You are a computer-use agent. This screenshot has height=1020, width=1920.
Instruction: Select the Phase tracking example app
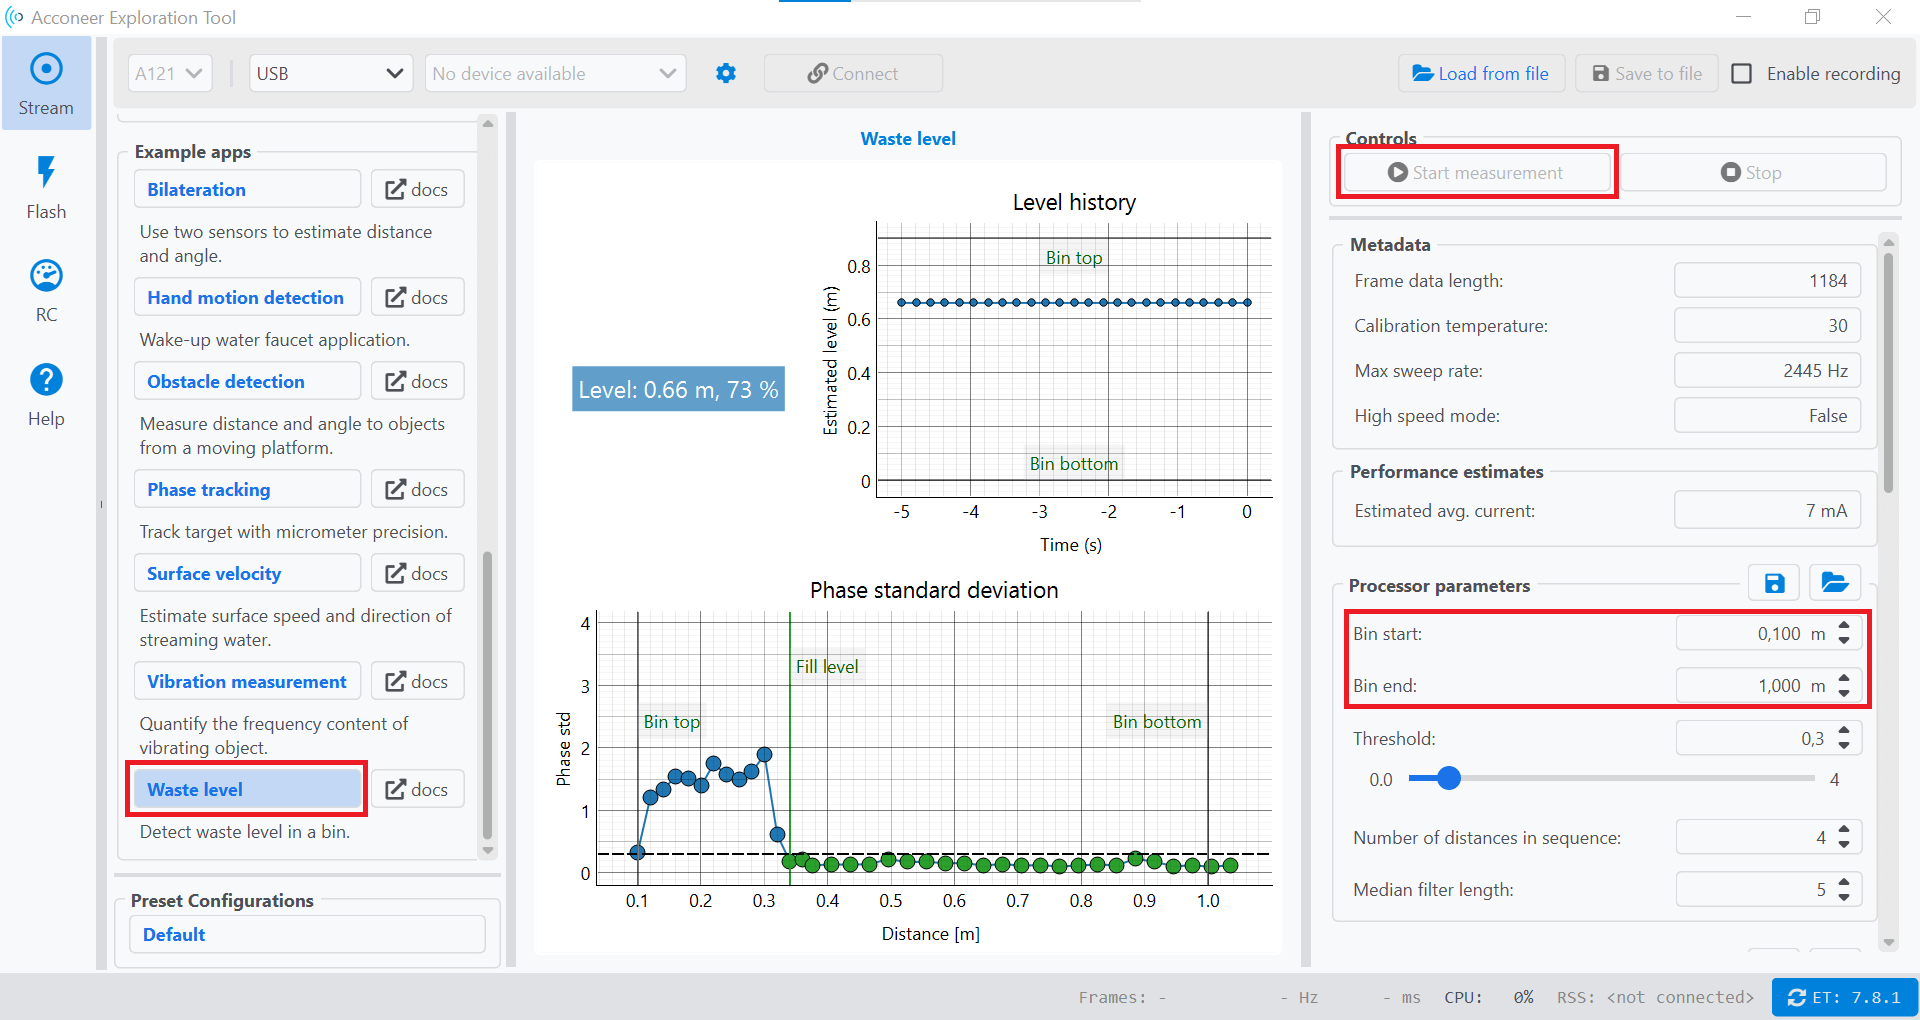coord(247,489)
